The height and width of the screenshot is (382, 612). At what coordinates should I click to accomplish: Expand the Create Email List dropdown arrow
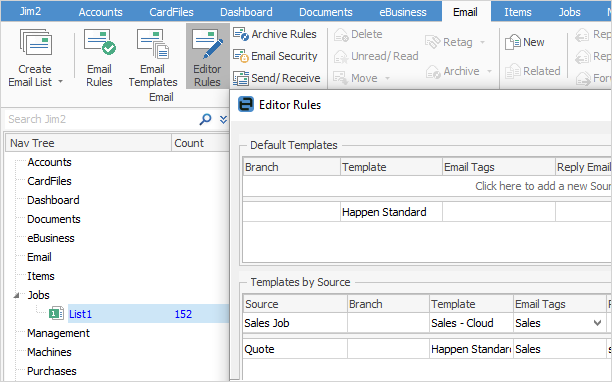60,82
